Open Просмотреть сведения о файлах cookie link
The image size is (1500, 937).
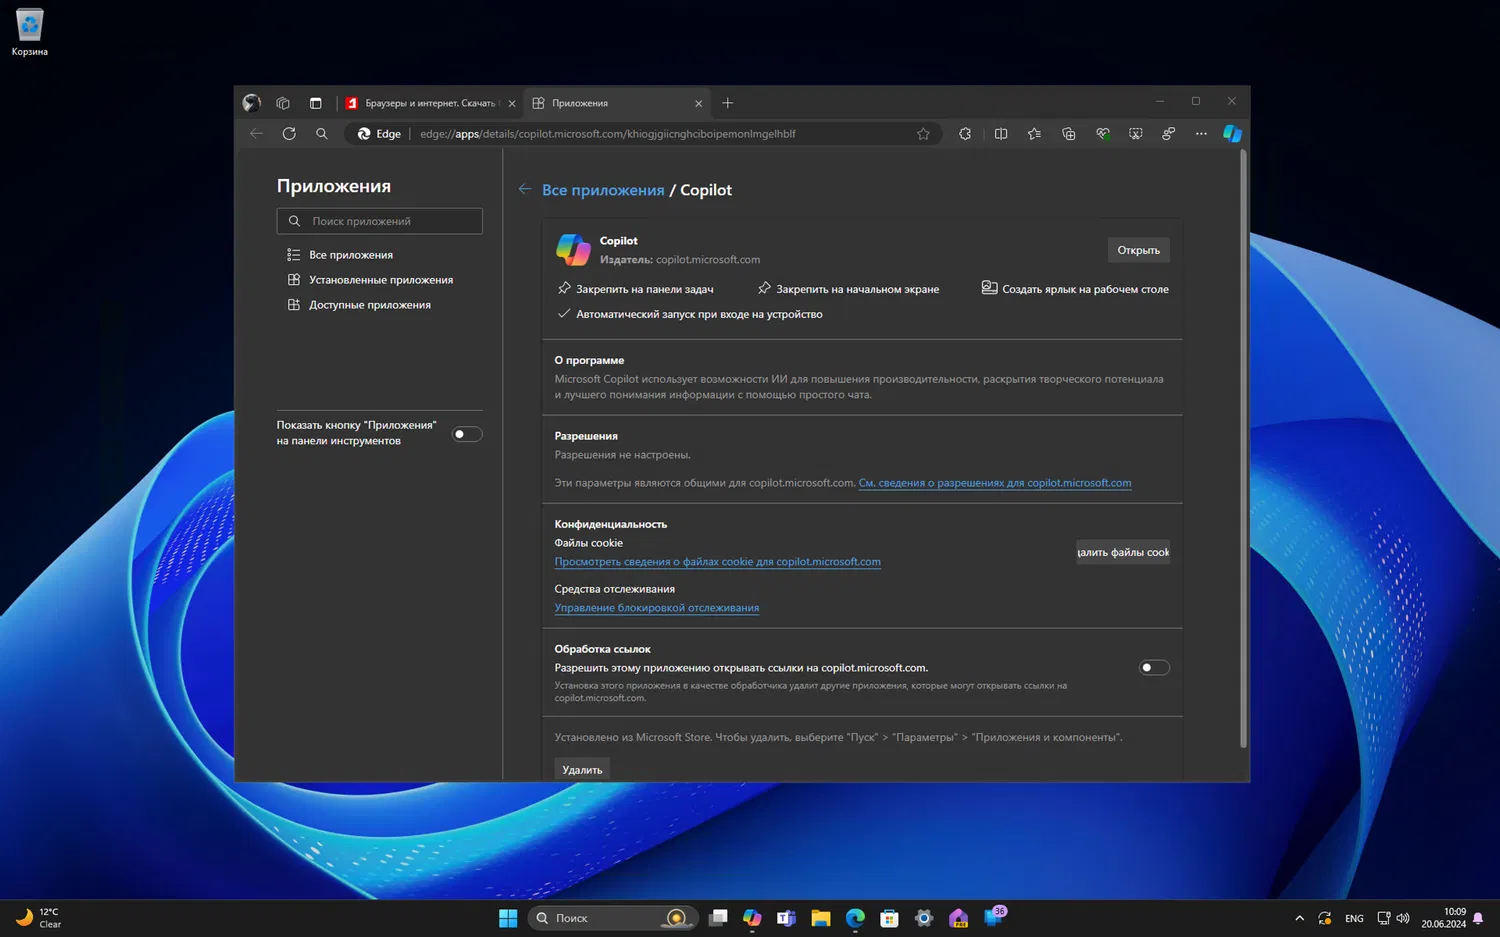click(718, 562)
